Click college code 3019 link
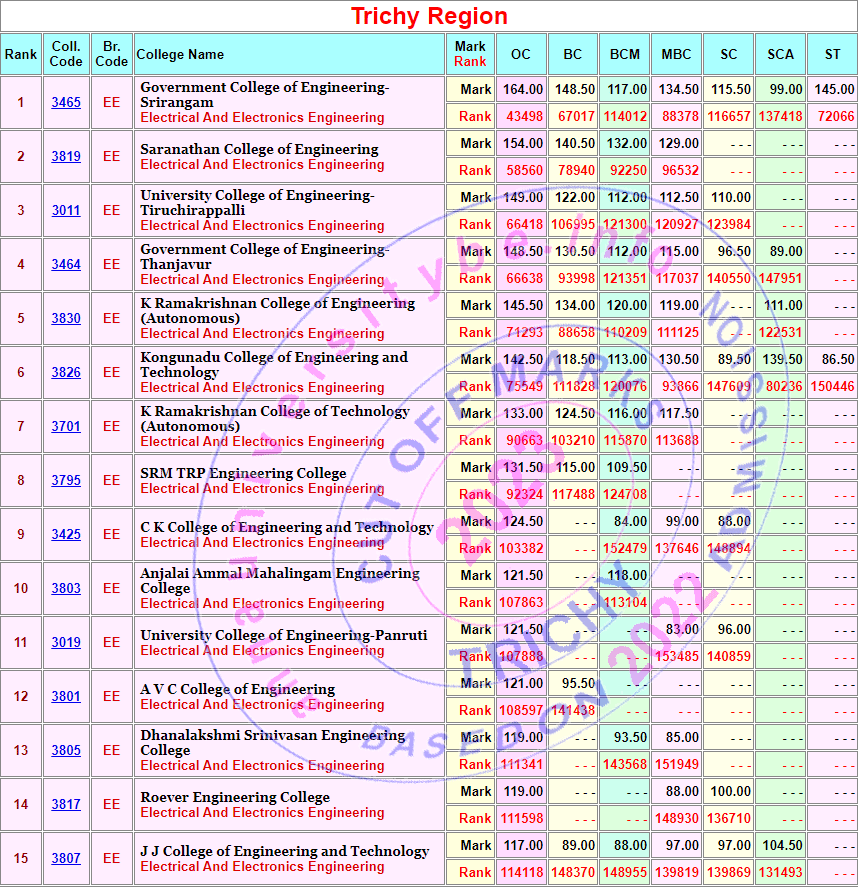Image resolution: width=858 pixels, height=887 pixels. tap(66, 643)
